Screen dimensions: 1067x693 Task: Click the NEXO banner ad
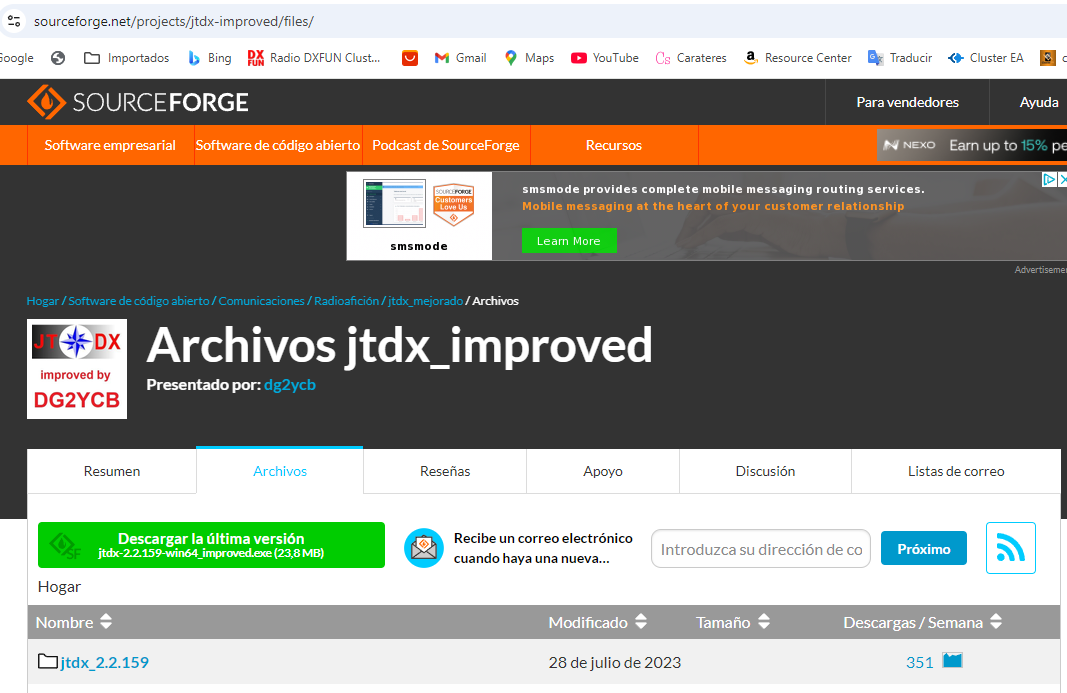click(972, 145)
